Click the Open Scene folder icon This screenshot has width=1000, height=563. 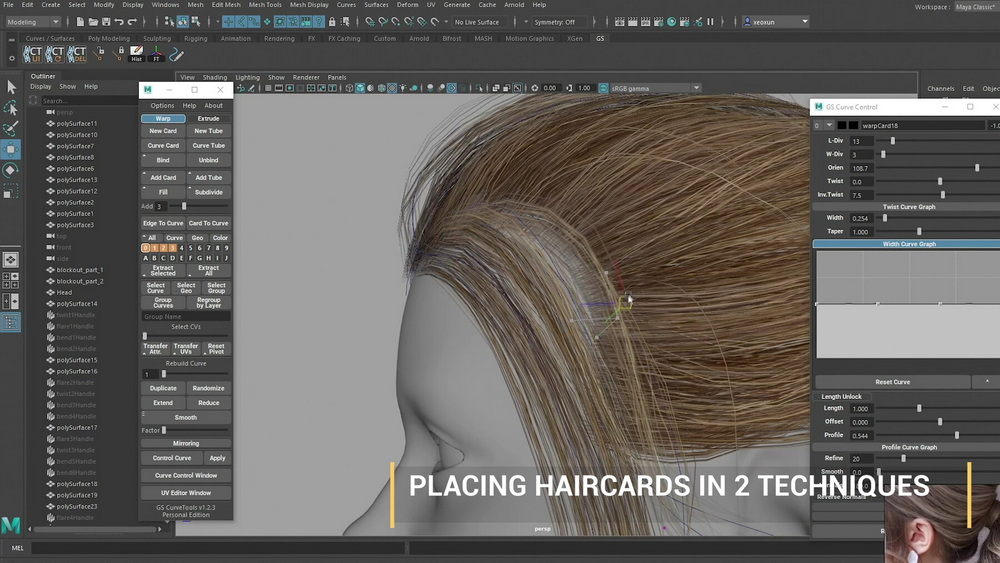coord(93,22)
